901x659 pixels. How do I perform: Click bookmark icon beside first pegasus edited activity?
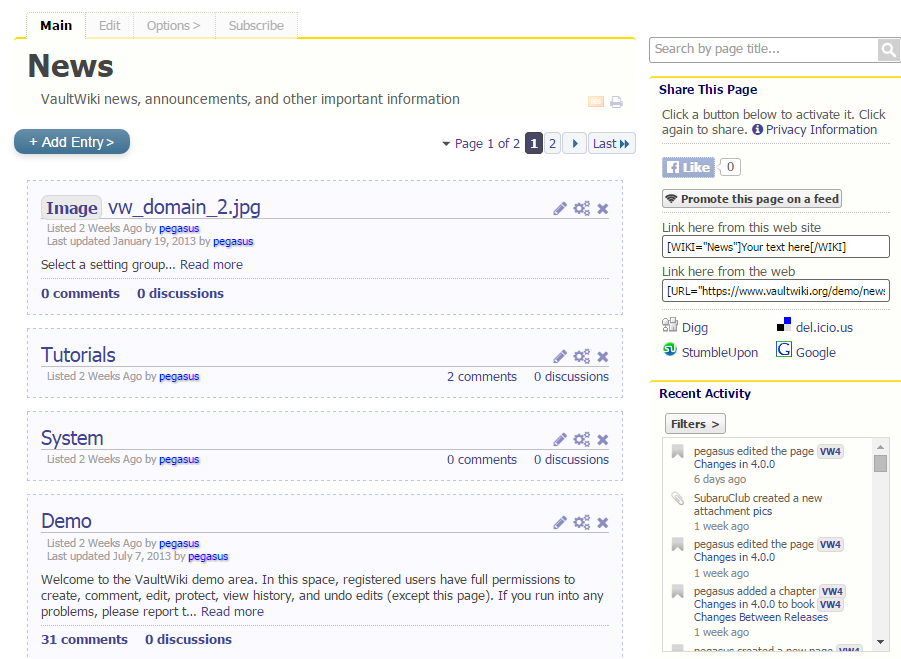pyautogui.click(x=677, y=452)
